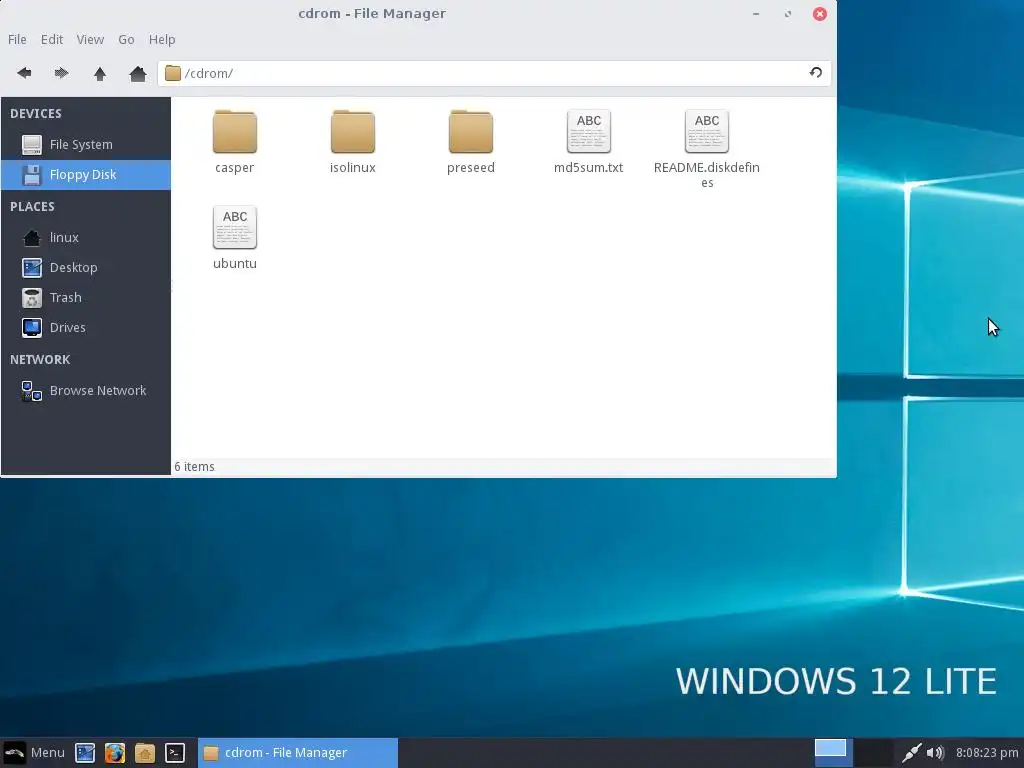Switch to the second workspace in pager
1024x768 pixels.
pos(874,753)
